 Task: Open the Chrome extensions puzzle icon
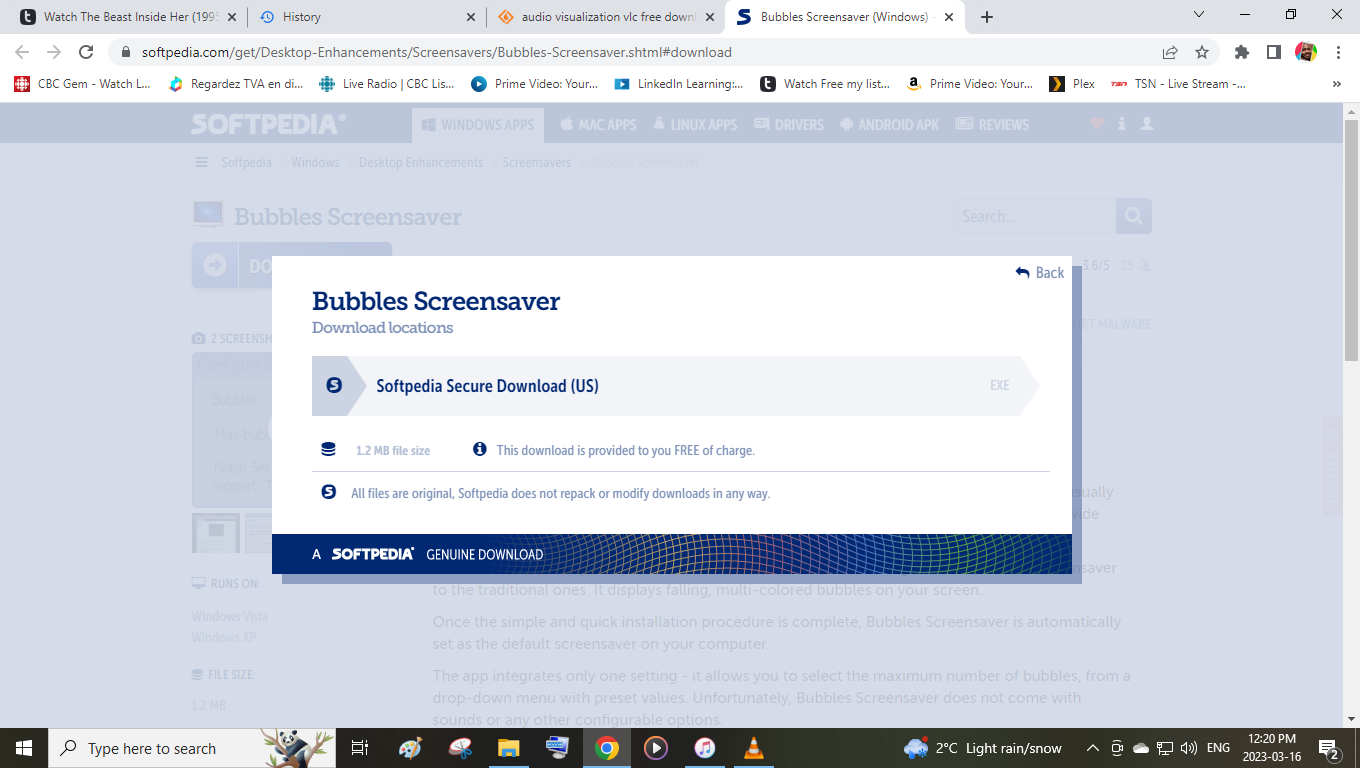coord(1242,52)
